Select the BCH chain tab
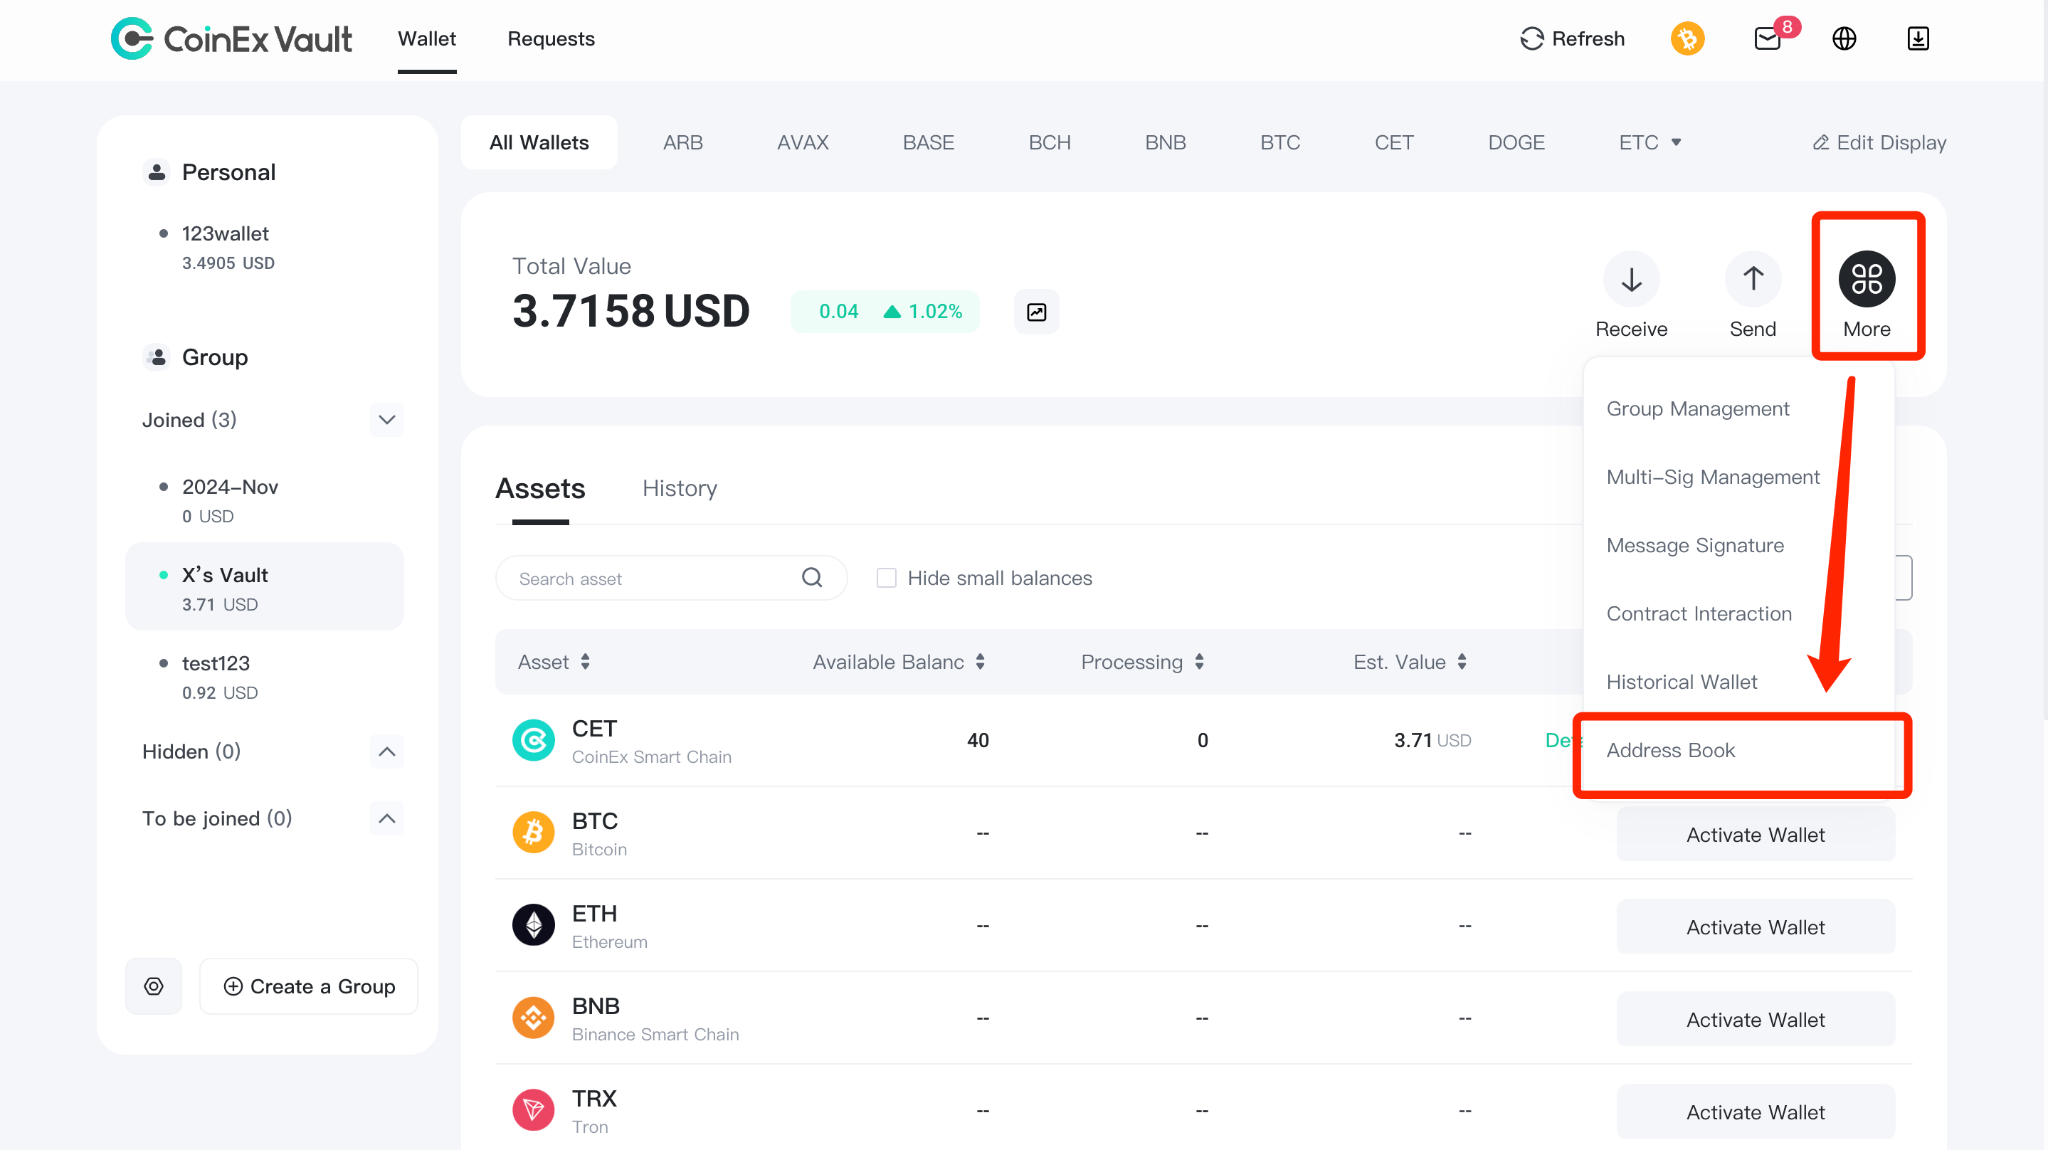Viewport: 2048px width, 1150px height. pos(1050,143)
